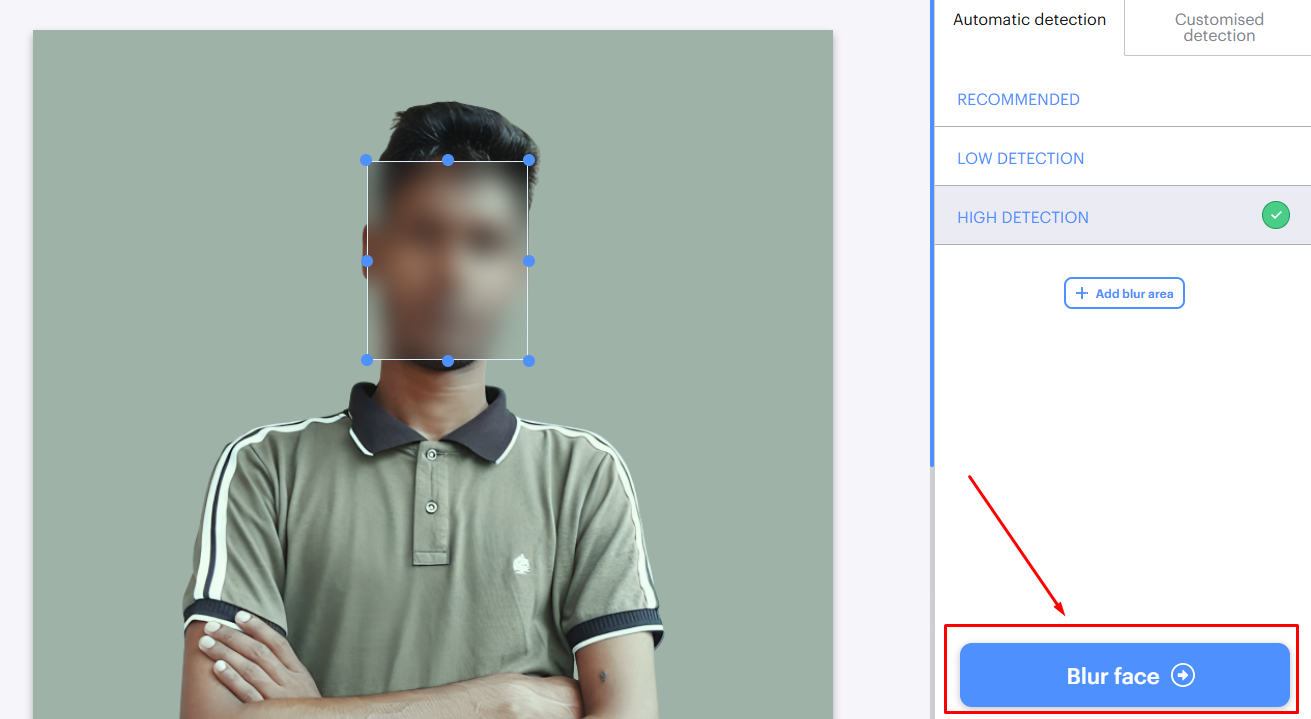Click the circular arrow icon inside Blur face button

[1183, 675]
